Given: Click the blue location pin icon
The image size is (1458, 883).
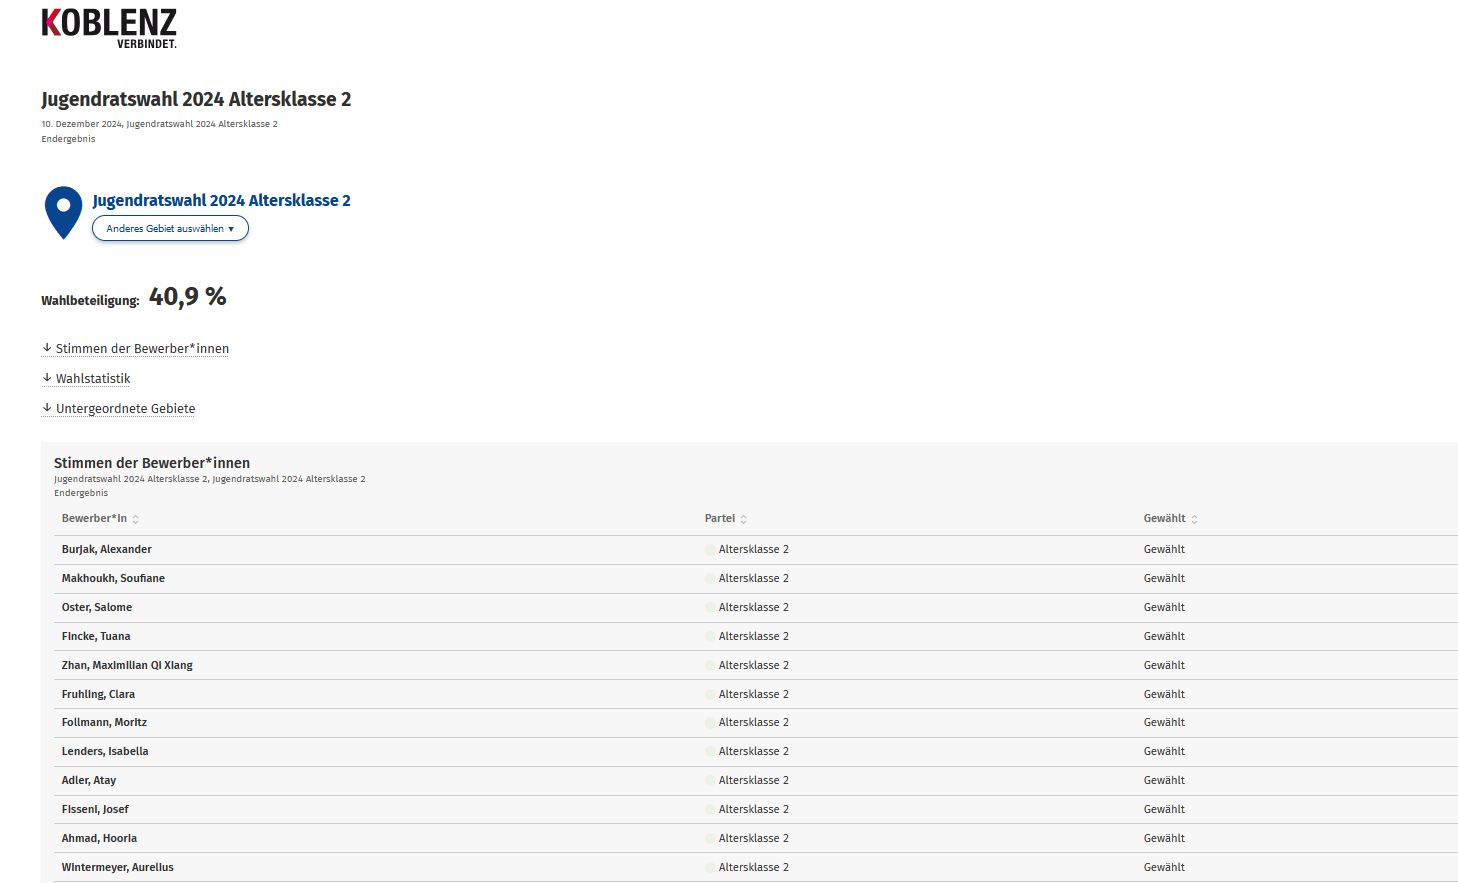Looking at the screenshot, I should pyautogui.click(x=63, y=211).
